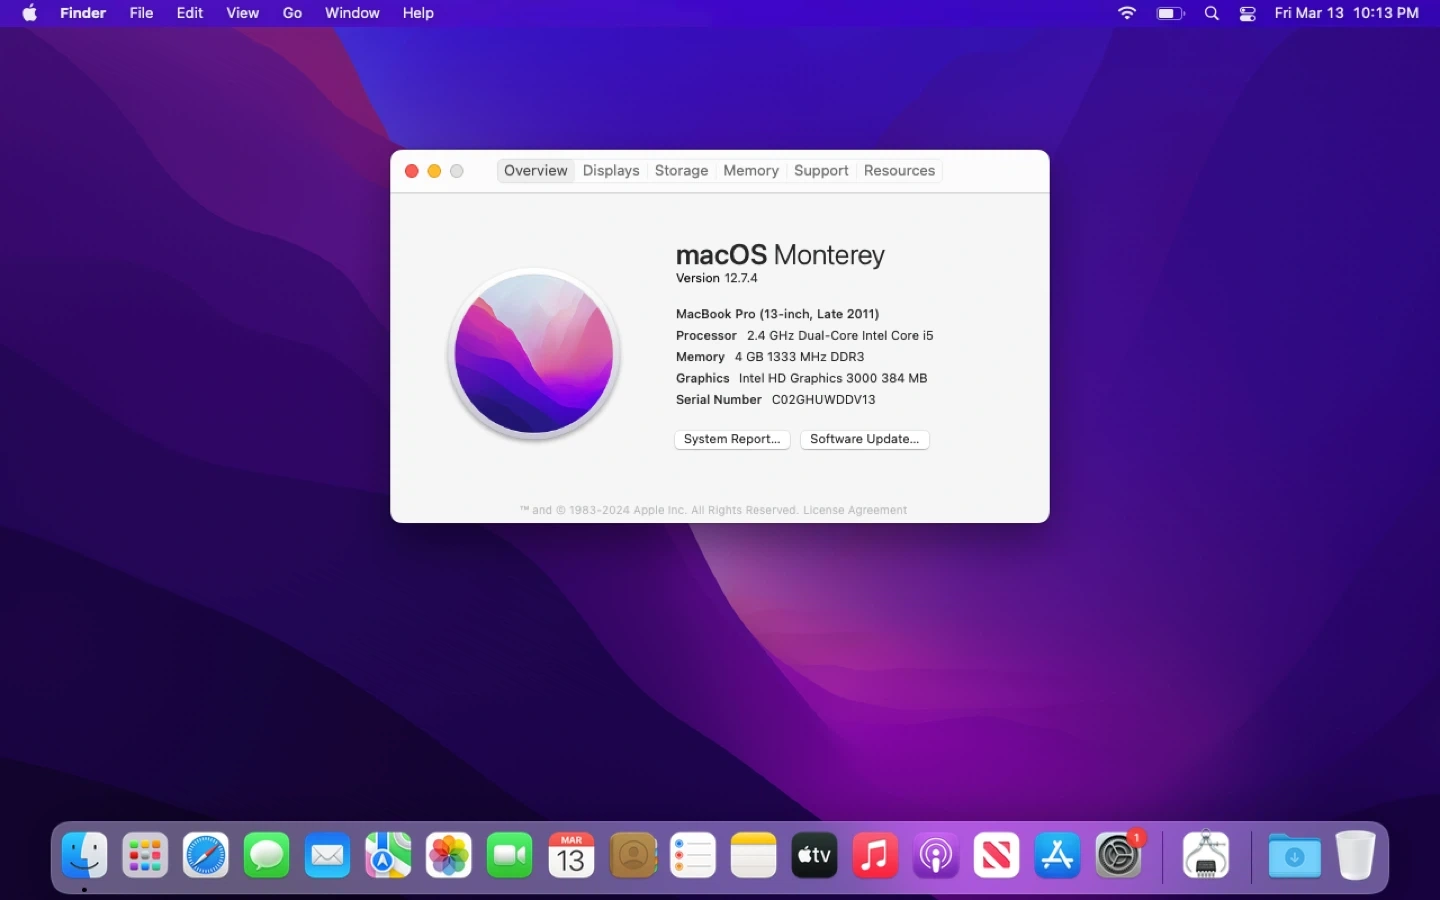Launch the Music app

[875, 856]
